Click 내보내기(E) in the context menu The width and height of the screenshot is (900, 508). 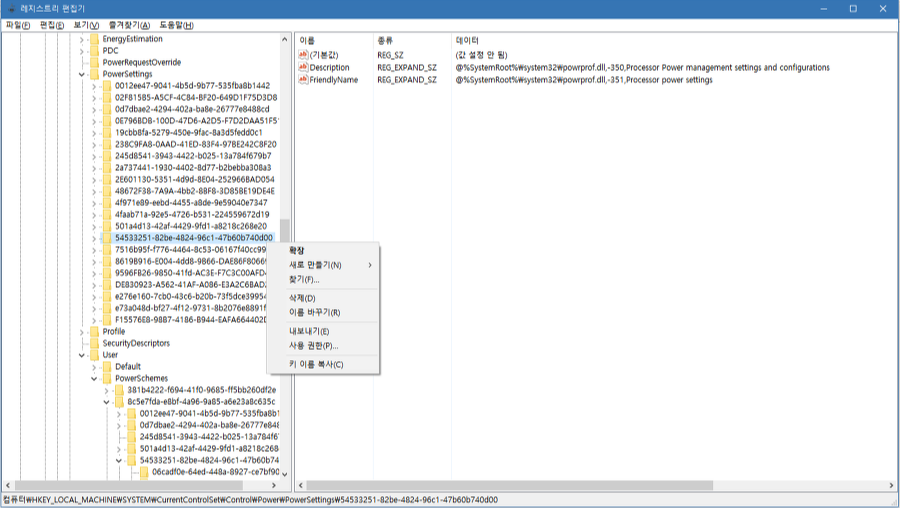(x=309, y=331)
